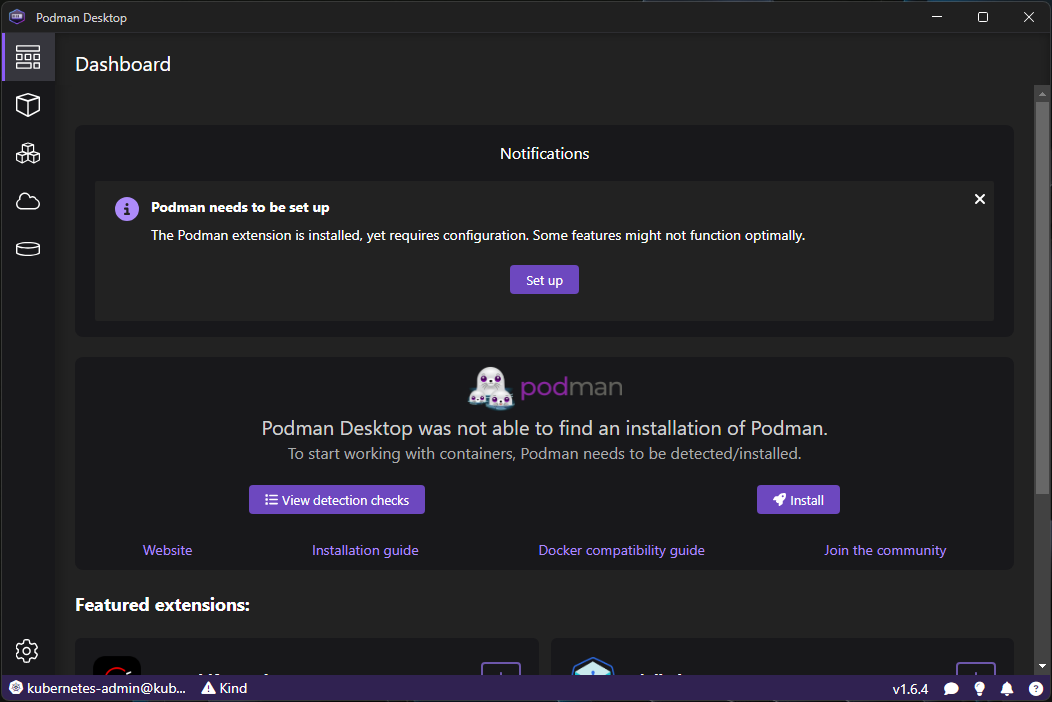Open the Volumes disk icon
This screenshot has height=702, width=1052.
(x=28, y=249)
